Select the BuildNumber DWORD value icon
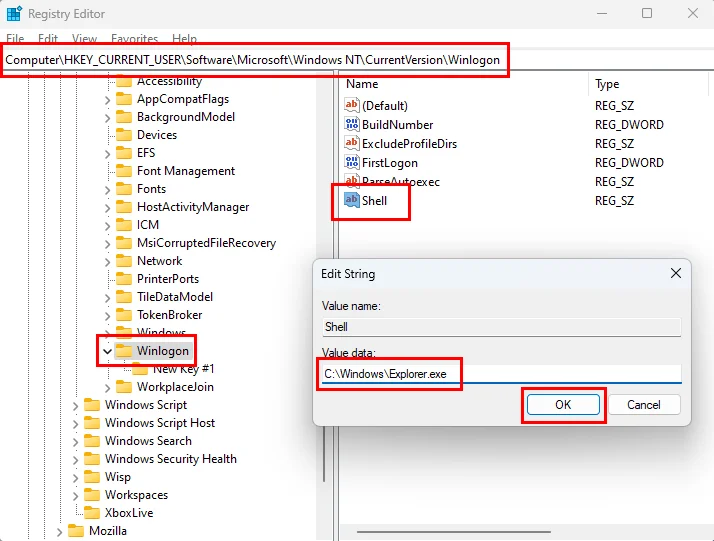Screen dimensions: 714x541 (x=352, y=124)
